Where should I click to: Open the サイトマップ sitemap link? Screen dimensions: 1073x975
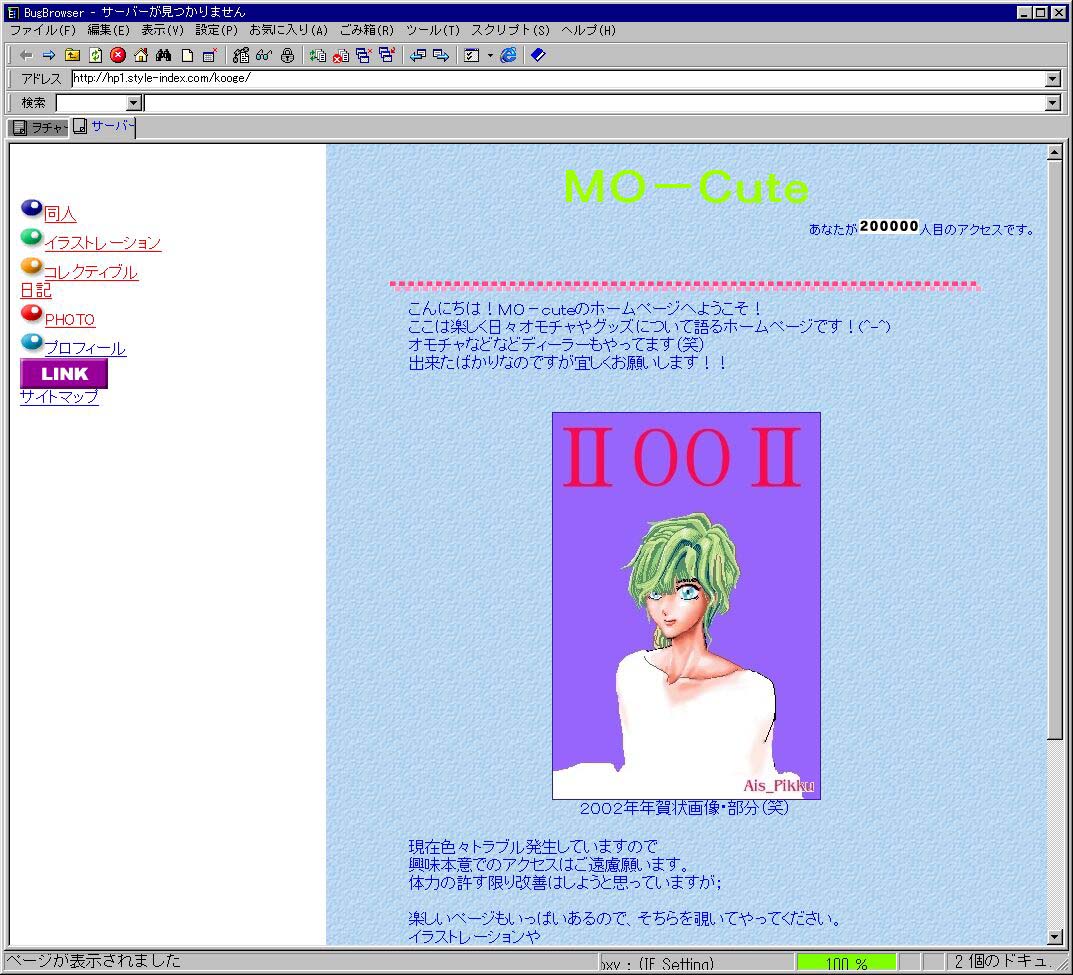(x=59, y=397)
